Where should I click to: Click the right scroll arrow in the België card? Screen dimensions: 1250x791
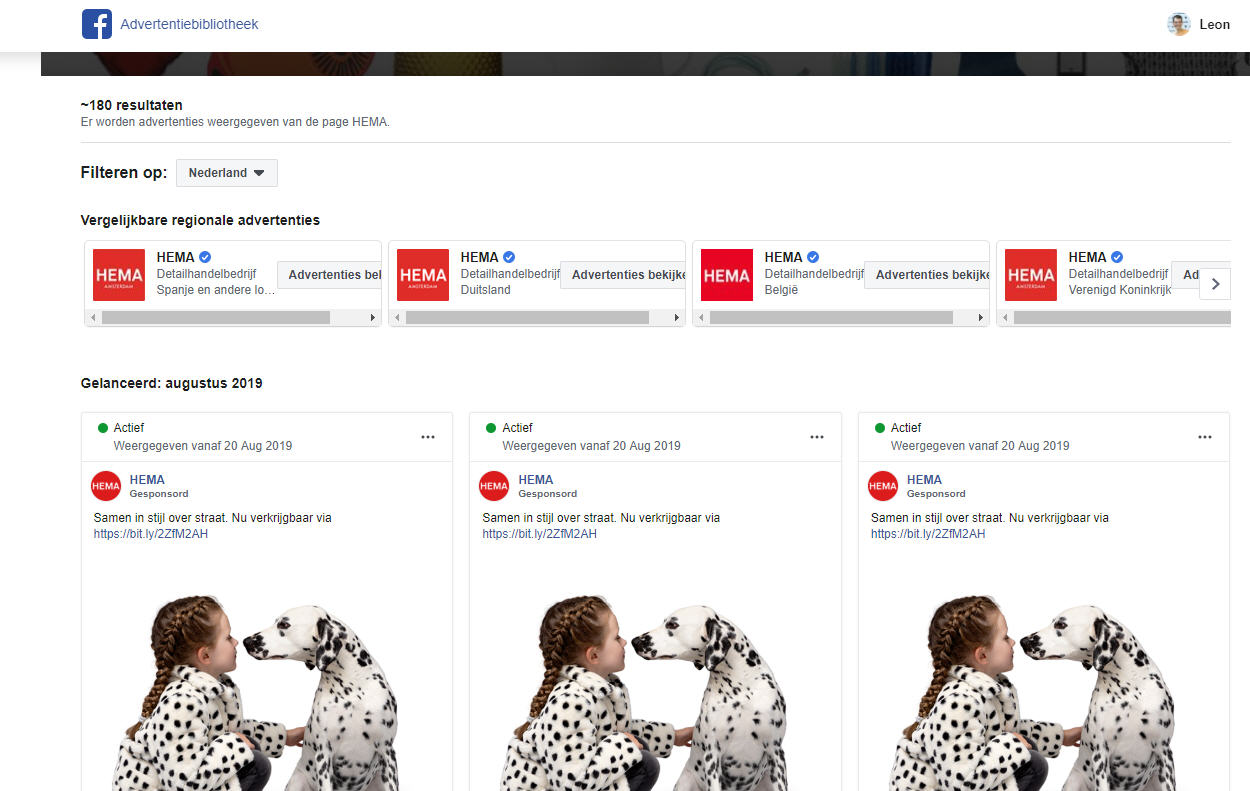(x=981, y=317)
